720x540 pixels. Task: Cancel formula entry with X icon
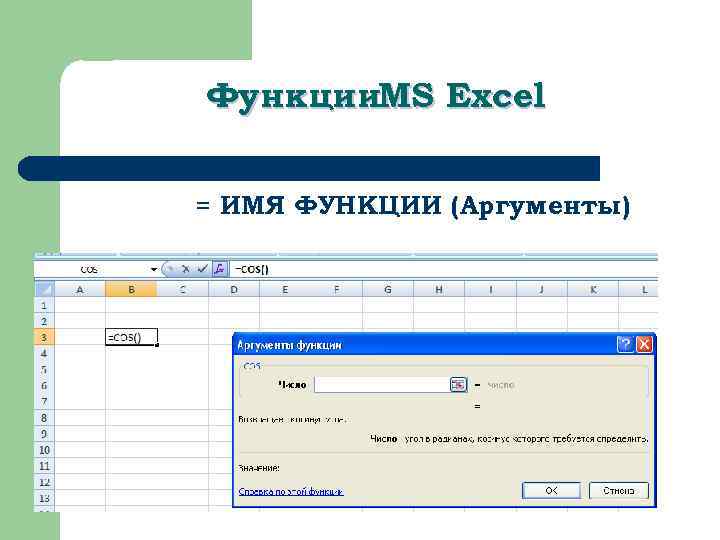point(186,269)
